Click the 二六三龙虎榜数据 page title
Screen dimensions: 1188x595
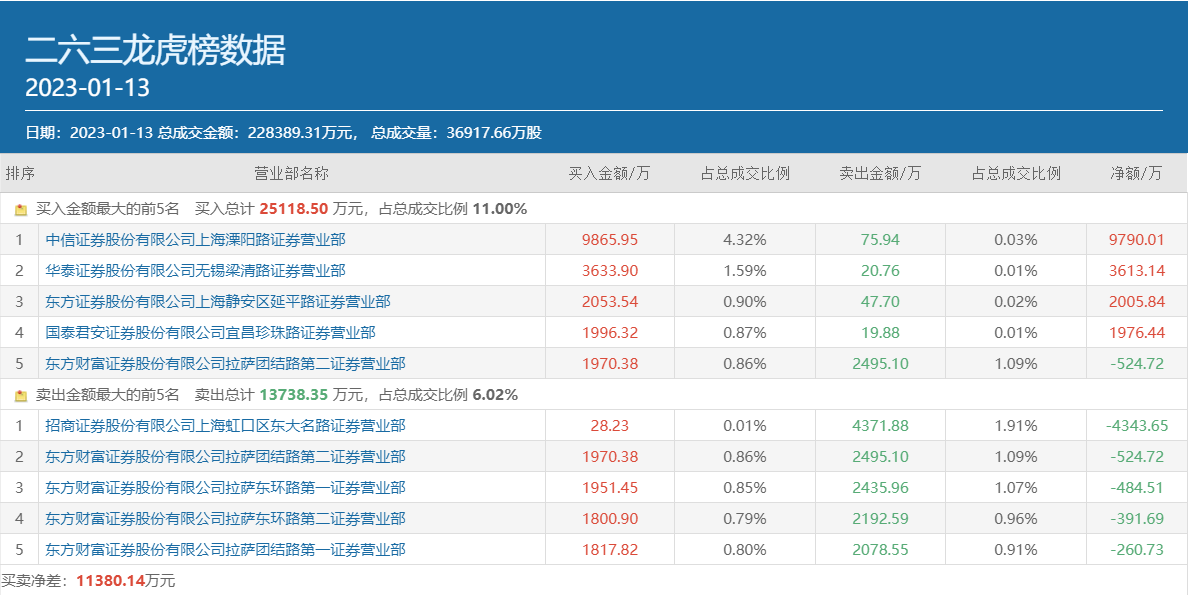(x=155, y=50)
